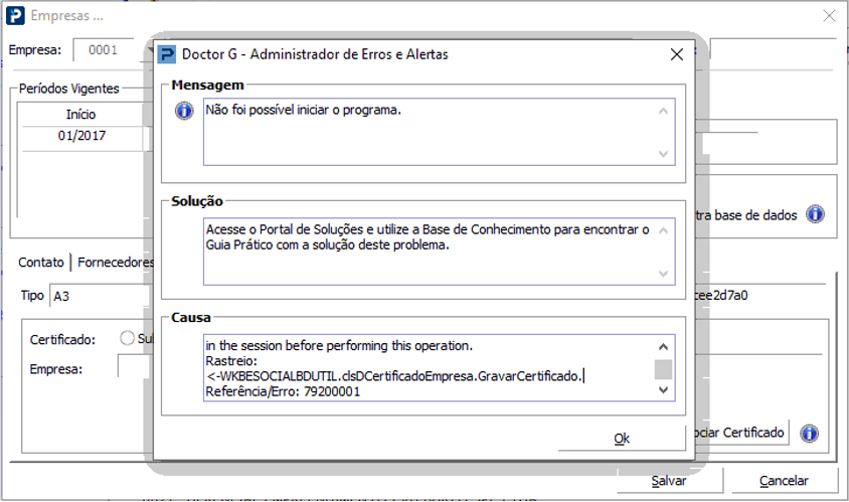
Task: Open the Contato tab
Action: click(41, 262)
